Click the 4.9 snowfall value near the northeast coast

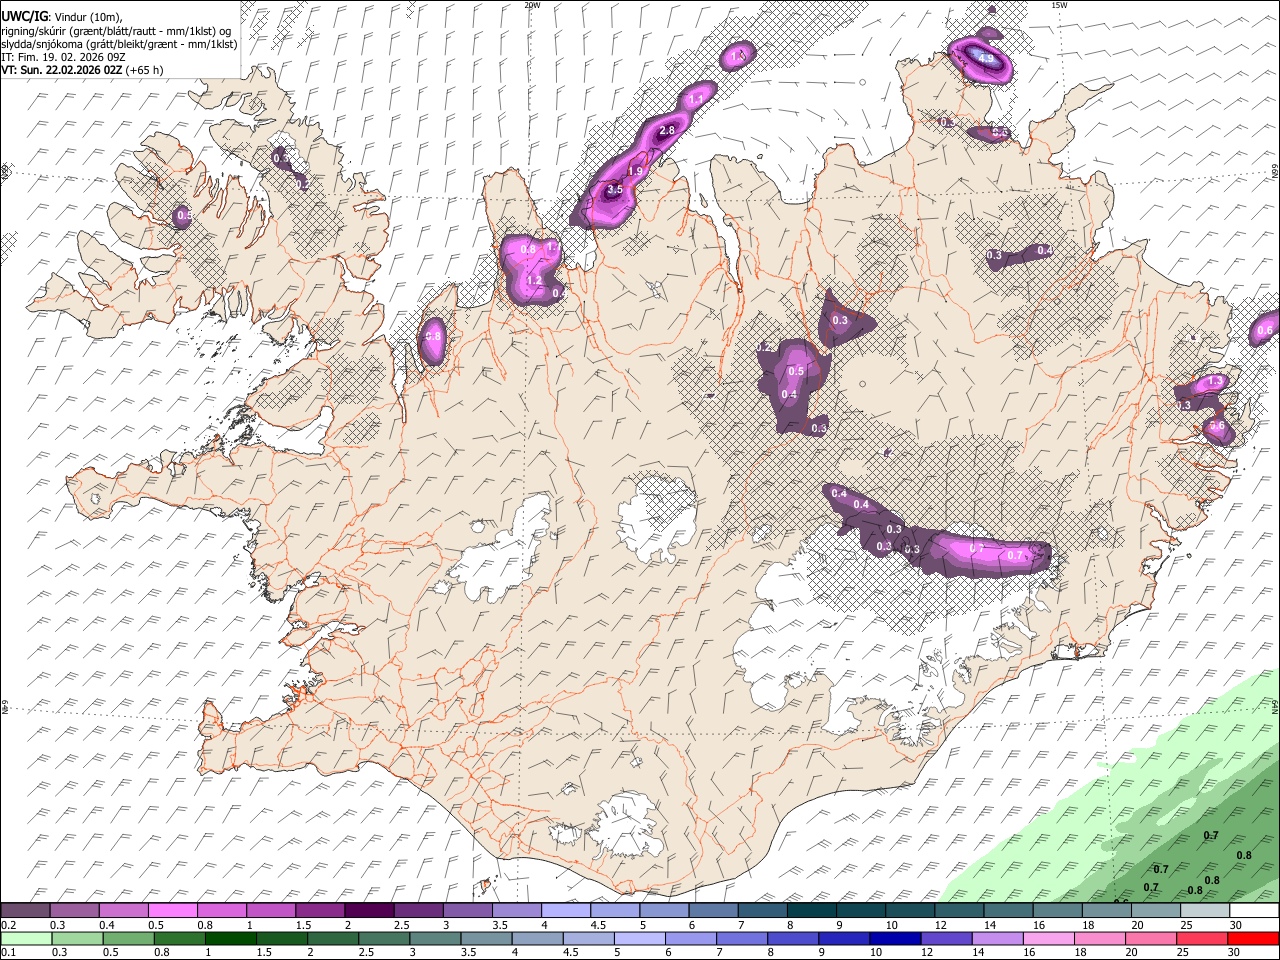986,59
